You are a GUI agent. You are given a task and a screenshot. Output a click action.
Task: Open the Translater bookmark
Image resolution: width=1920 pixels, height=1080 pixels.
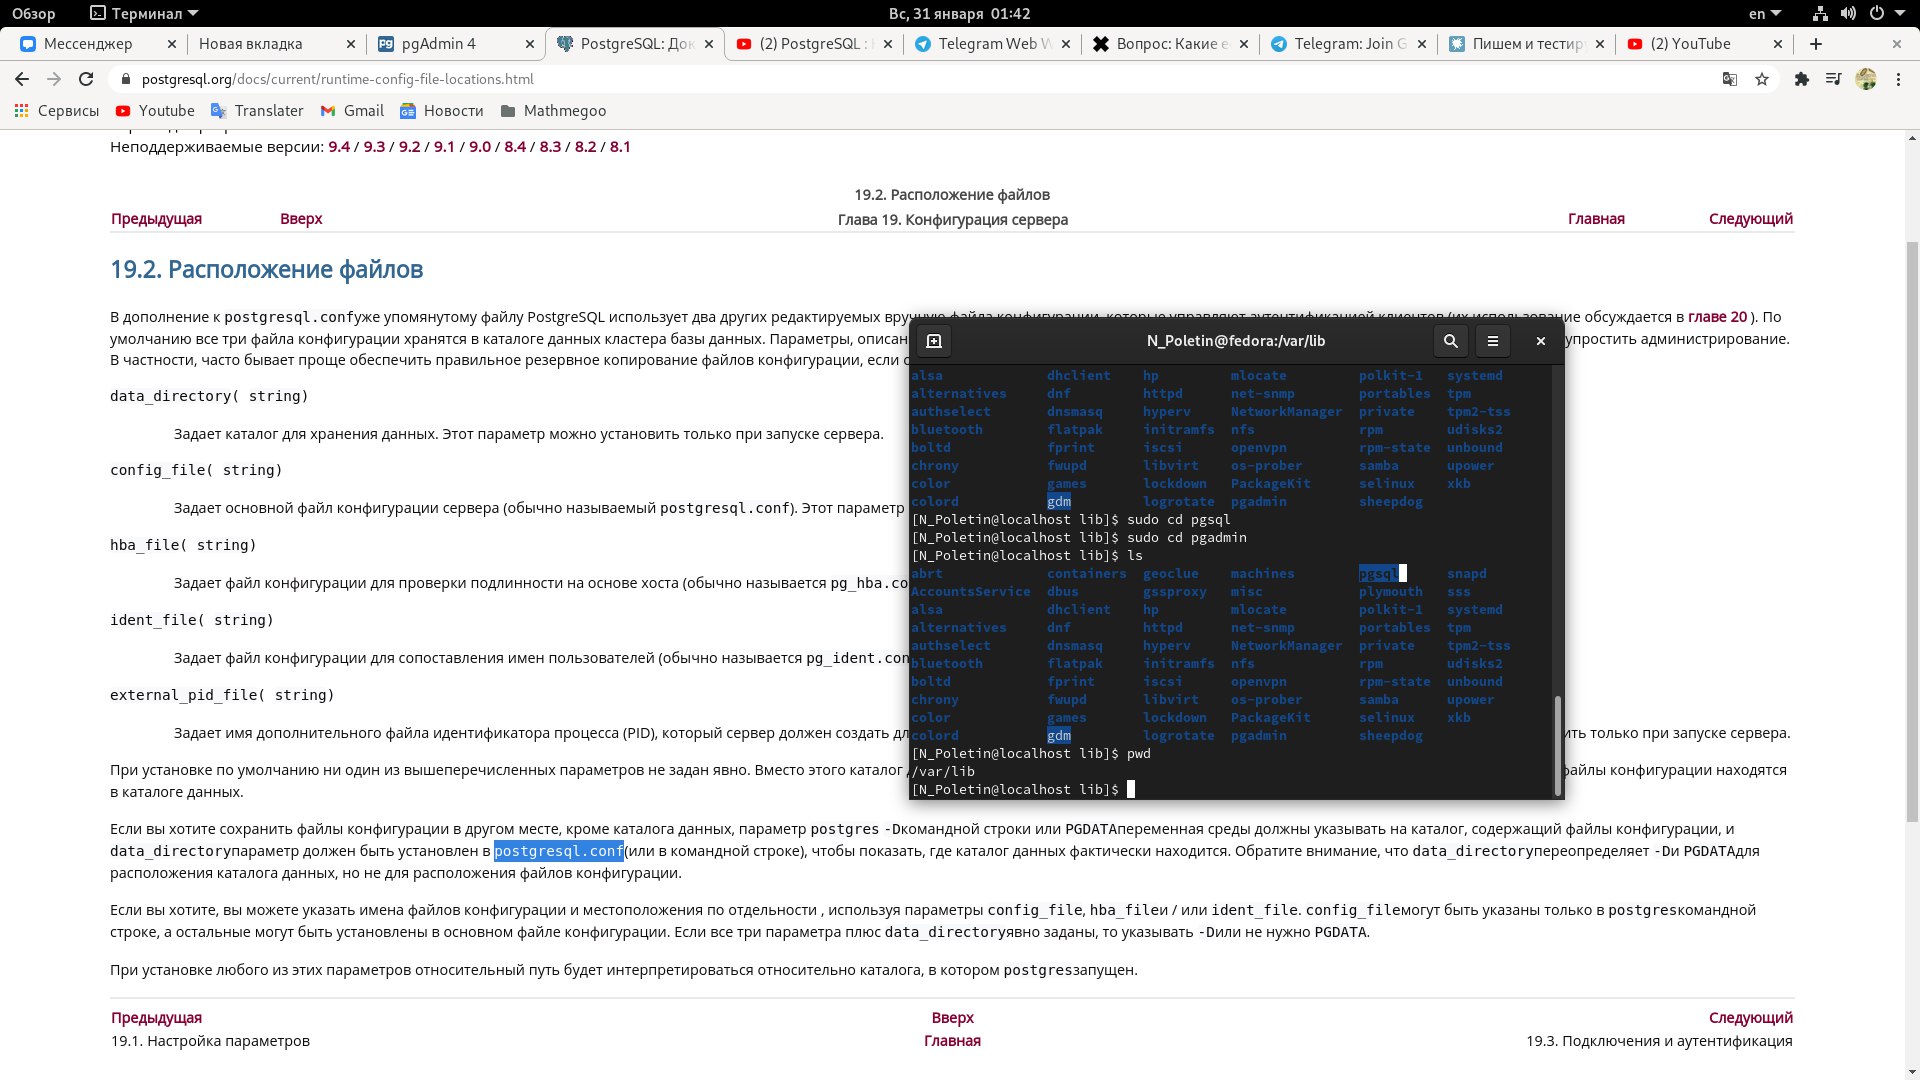pos(257,111)
